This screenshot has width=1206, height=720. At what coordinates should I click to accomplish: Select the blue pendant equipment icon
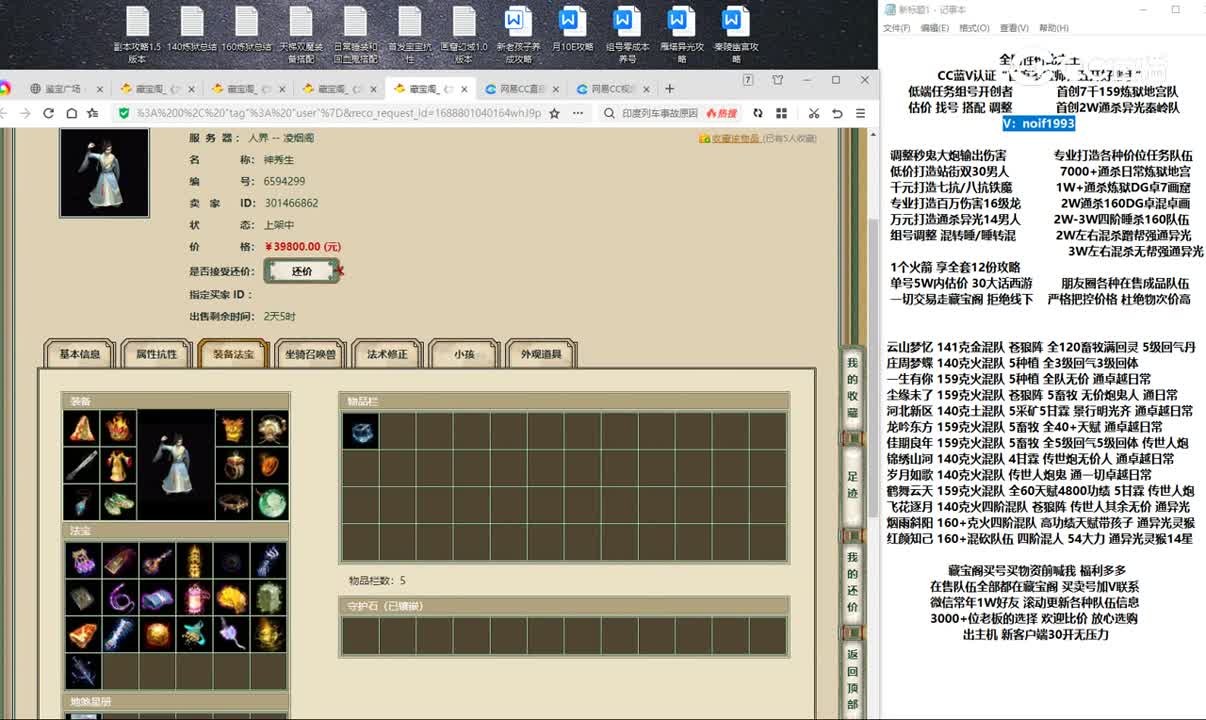click(x=81, y=502)
